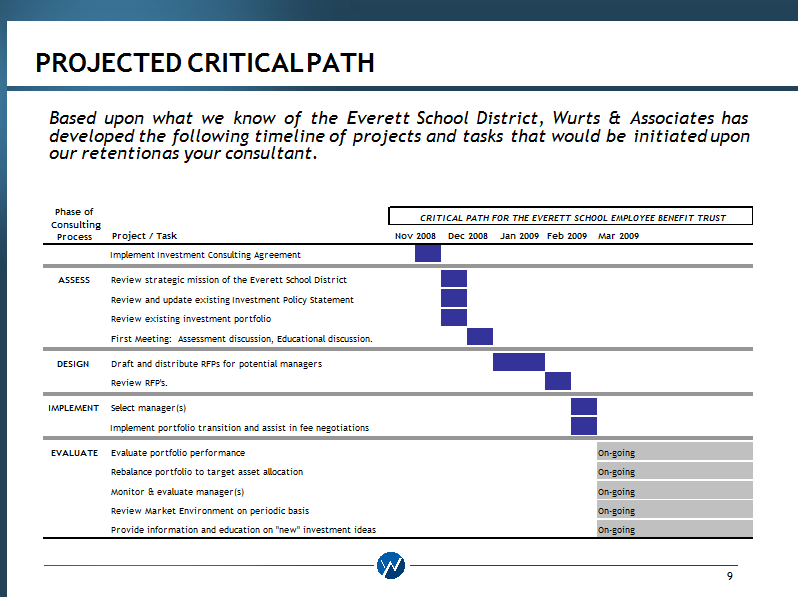Click the Wurts W logo in footer
This screenshot has height=600, width=800.
coord(391,565)
